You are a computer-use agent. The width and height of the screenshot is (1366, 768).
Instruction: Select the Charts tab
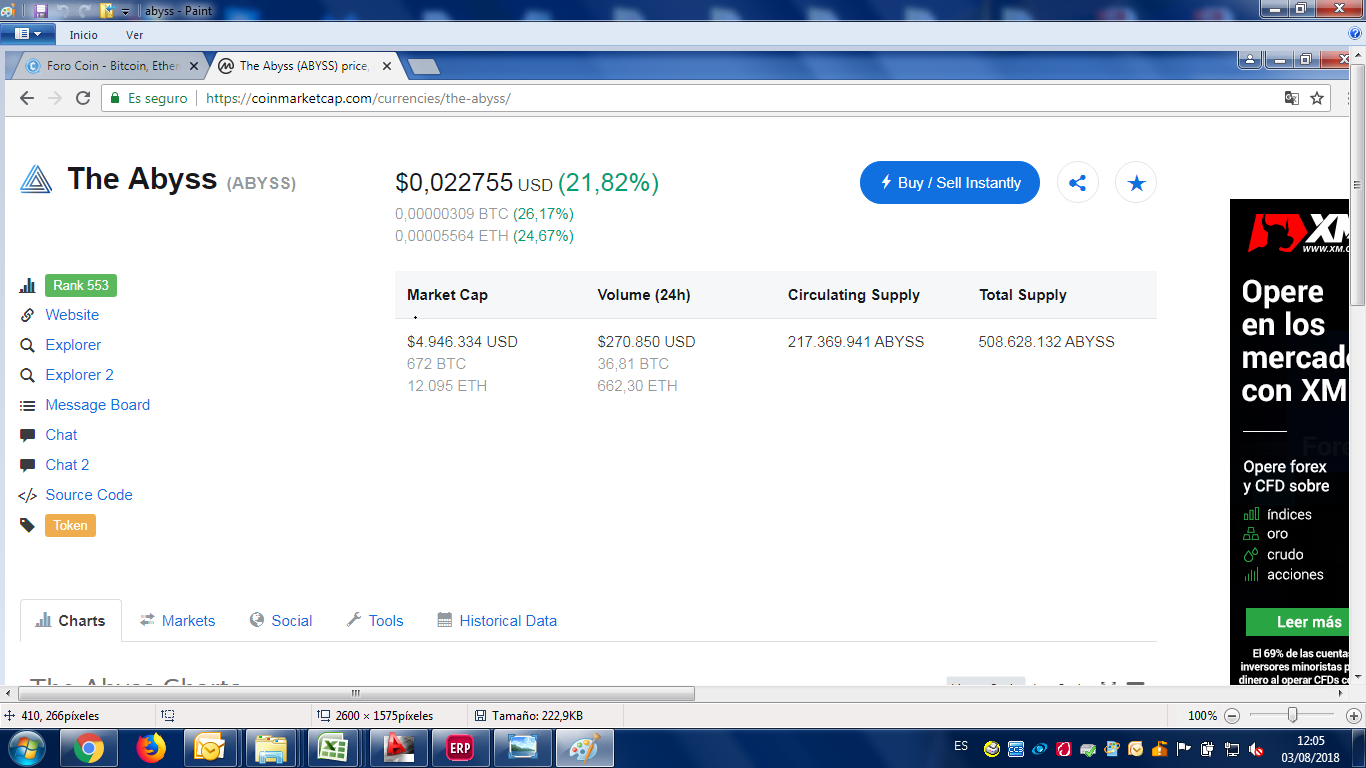click(x=71, y=621)
